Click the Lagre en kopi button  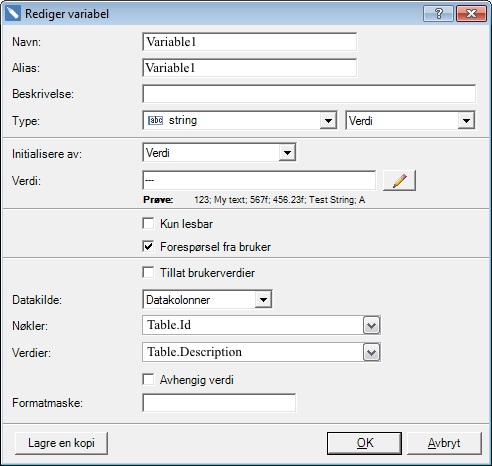[x=61, y=443]
